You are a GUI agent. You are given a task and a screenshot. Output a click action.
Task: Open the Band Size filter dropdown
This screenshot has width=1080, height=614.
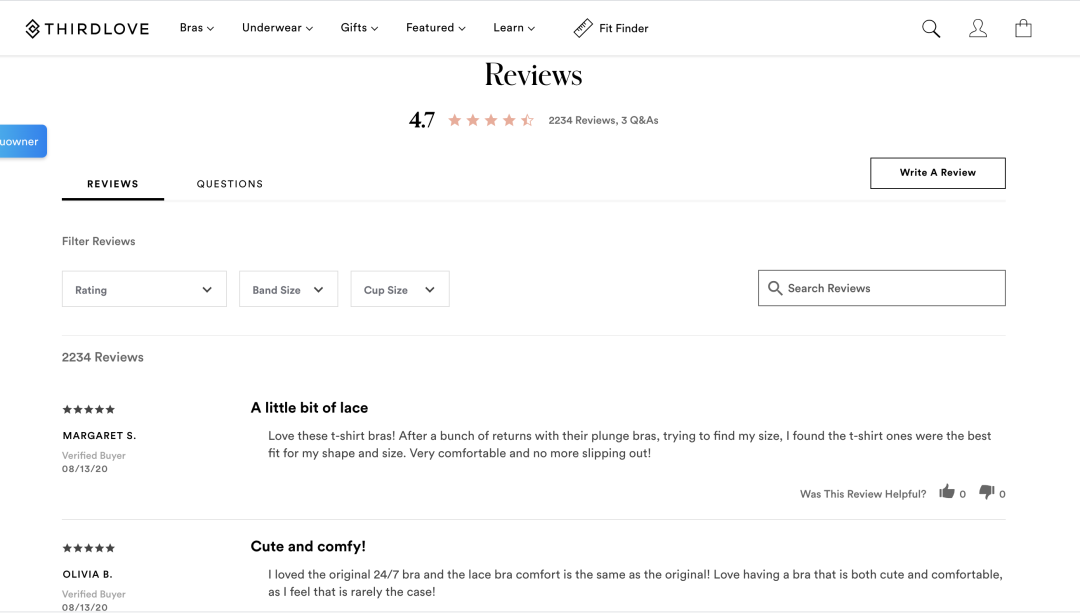pos(288,290)
